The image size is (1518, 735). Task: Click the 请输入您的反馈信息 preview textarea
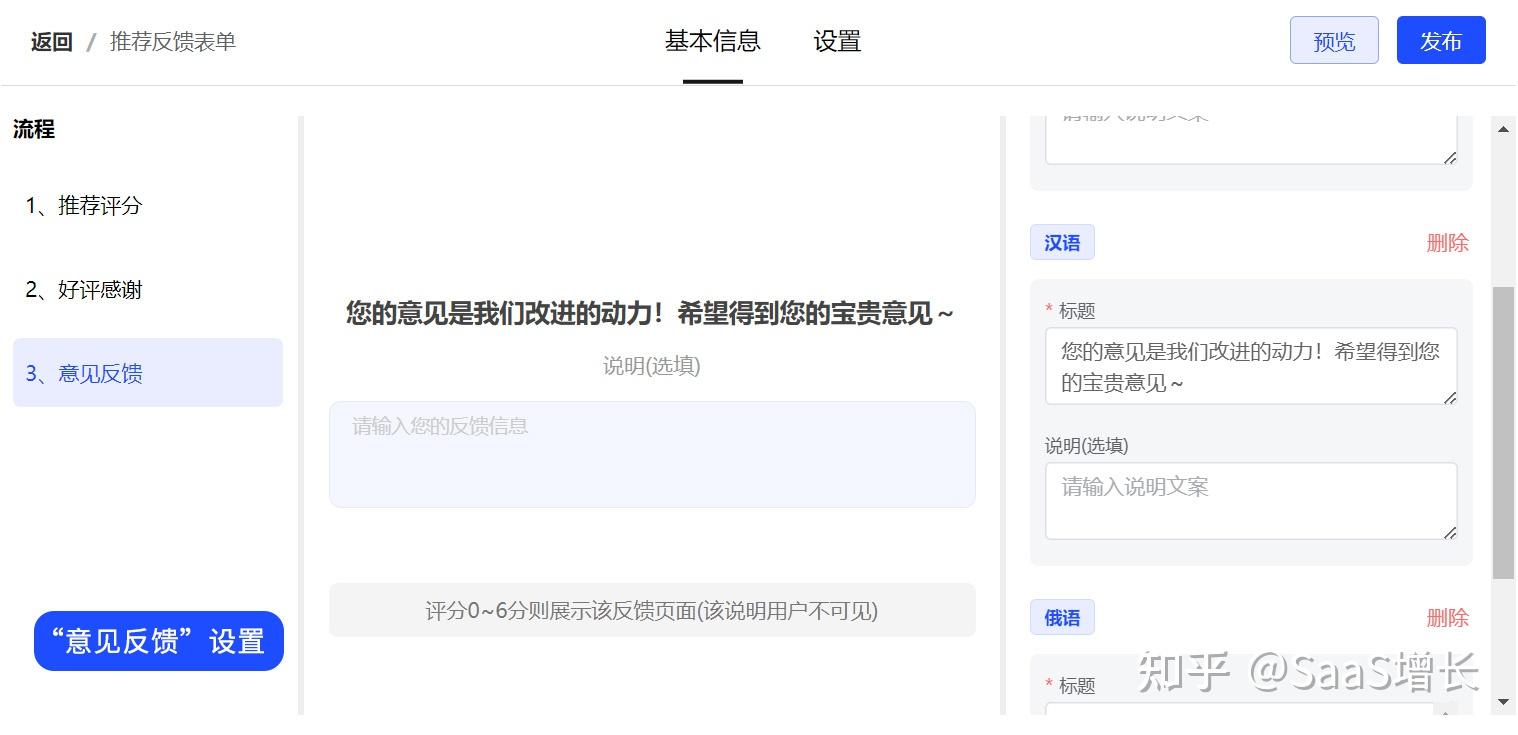(x=651, y=453)
